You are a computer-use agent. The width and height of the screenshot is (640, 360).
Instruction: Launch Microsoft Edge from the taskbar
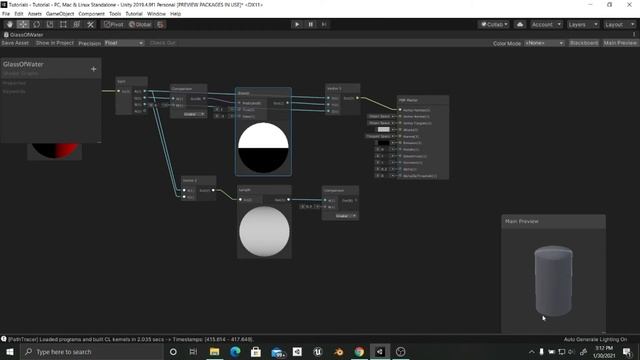(x=235, y=352)
